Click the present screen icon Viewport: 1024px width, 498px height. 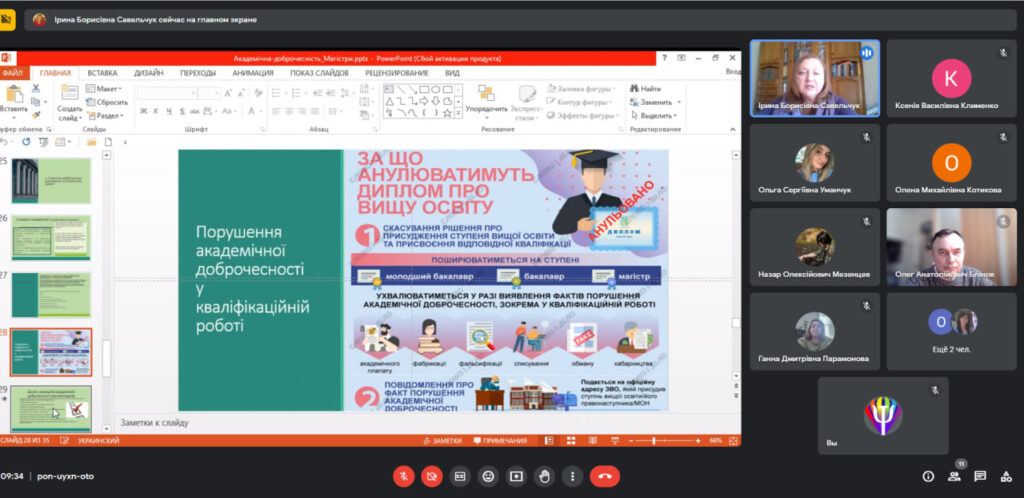(516, 476)
